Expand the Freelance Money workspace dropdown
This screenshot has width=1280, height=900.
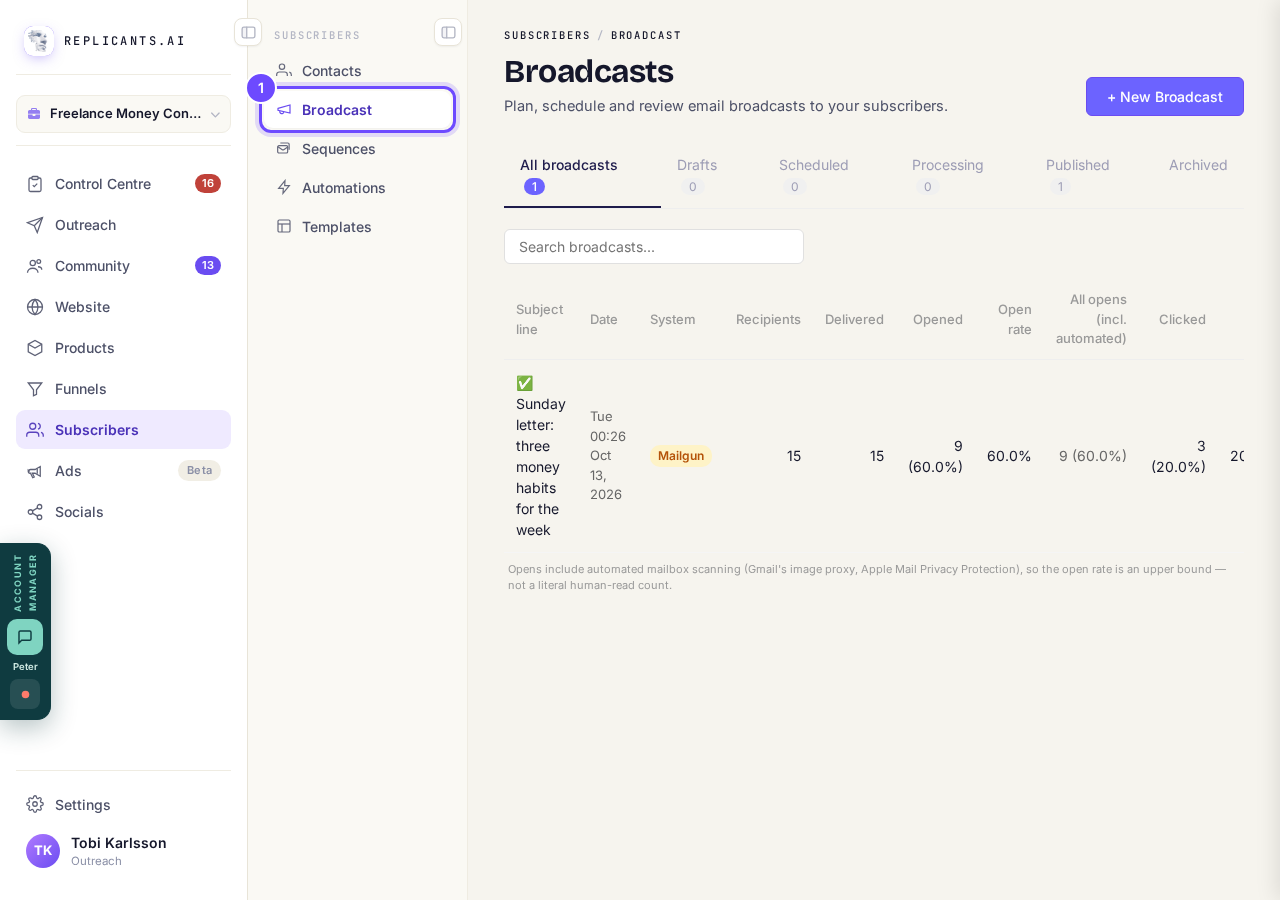(123, 114)
